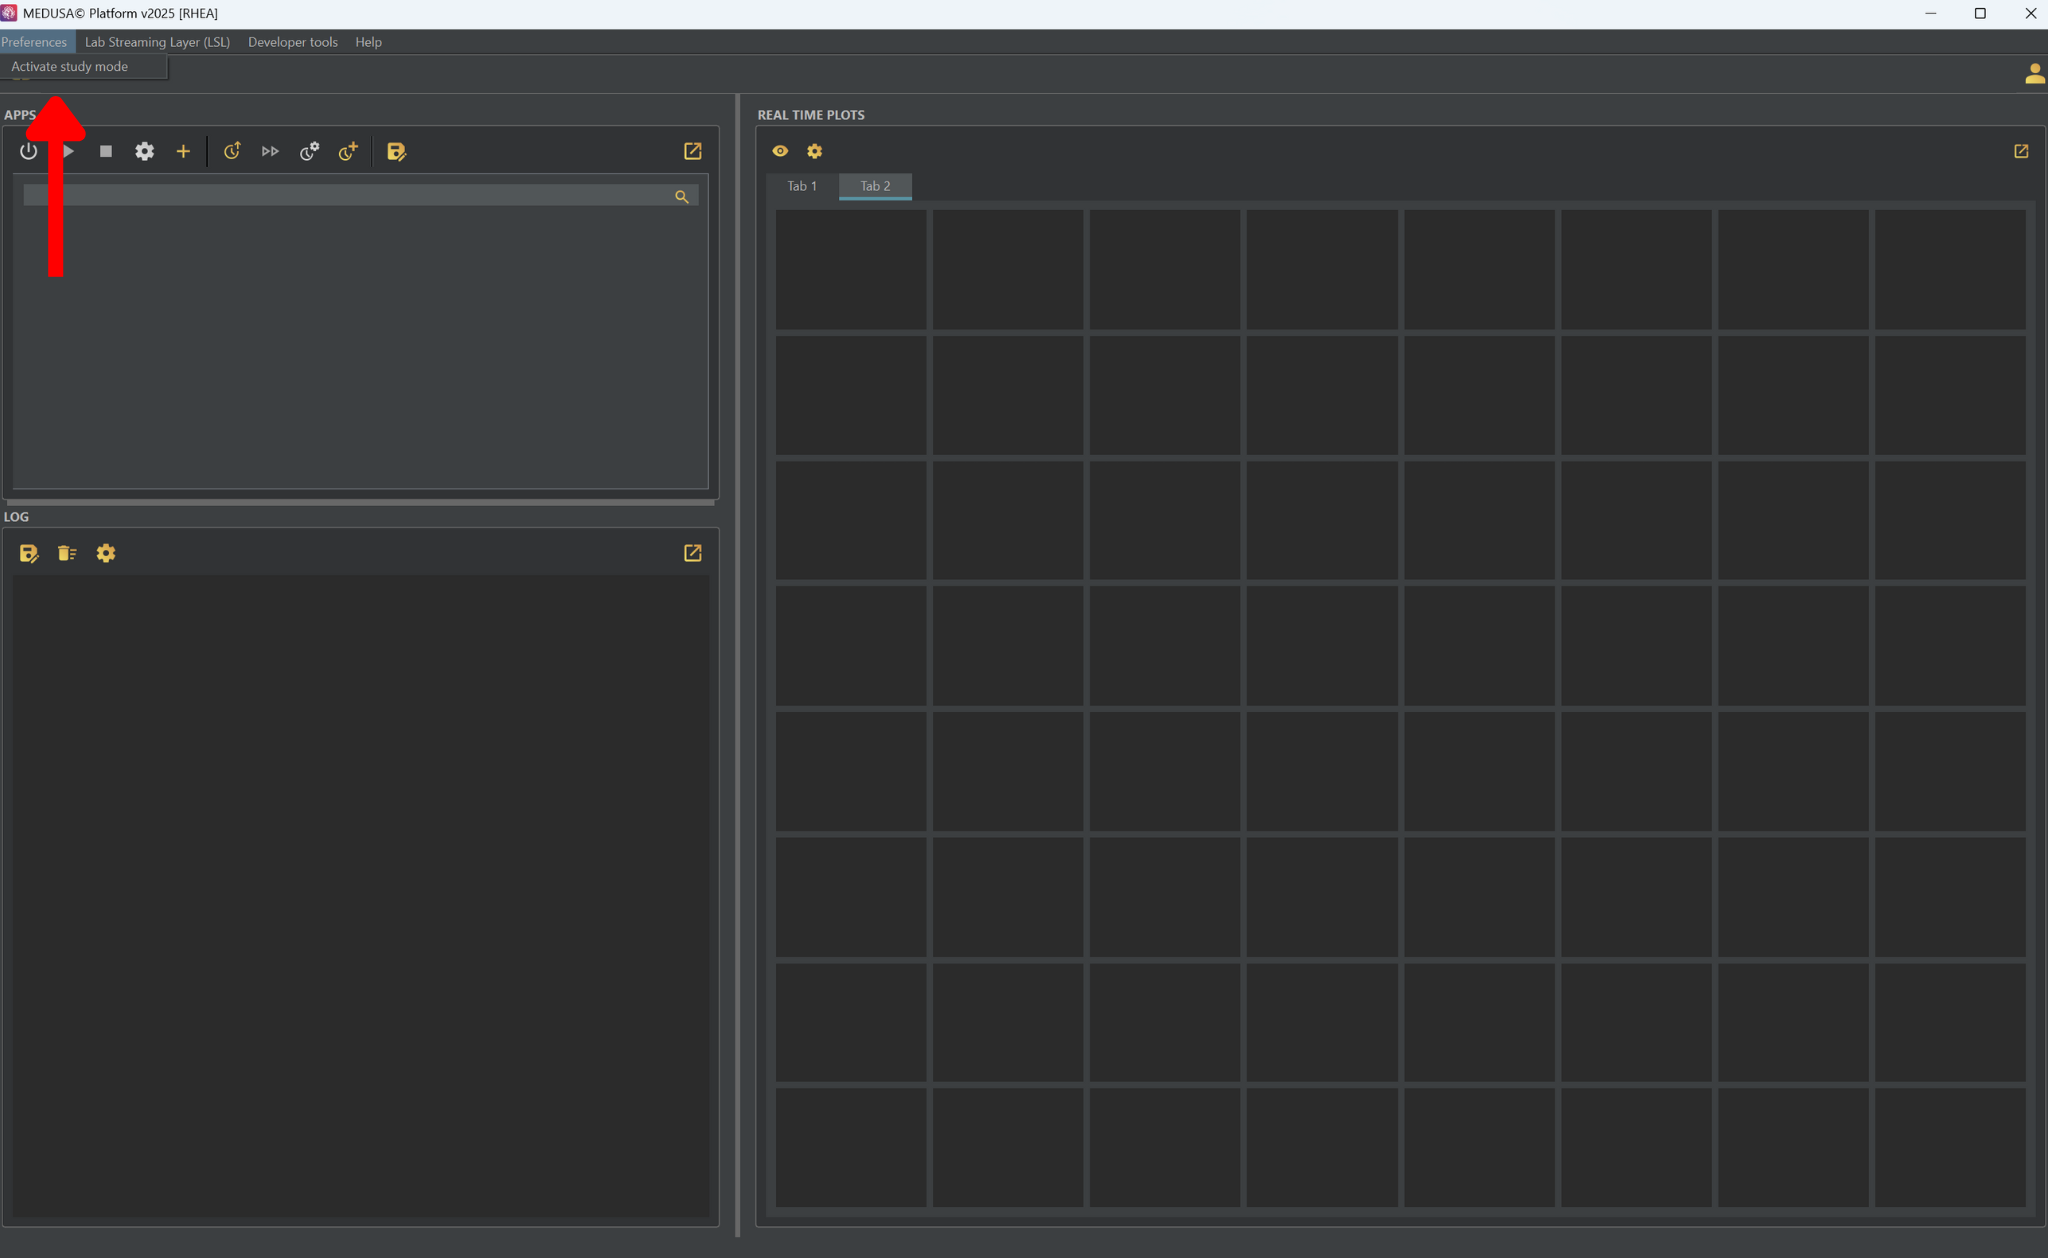The width and height of the screenshot is (2048, 1258).
Task: Undock the Apps panel
Action: coord(692,151)
